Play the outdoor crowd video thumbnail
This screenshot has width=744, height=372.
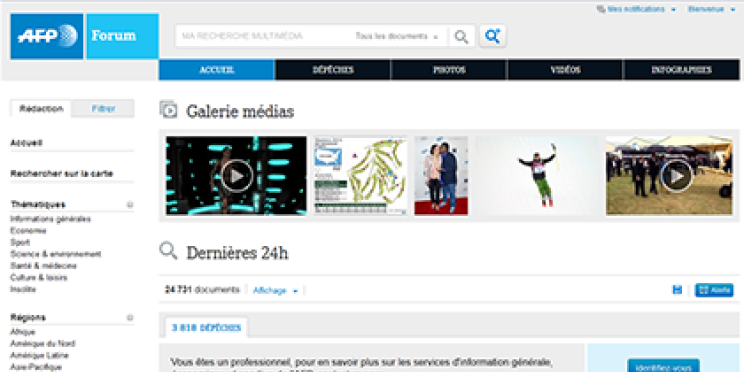coord(669,176)
